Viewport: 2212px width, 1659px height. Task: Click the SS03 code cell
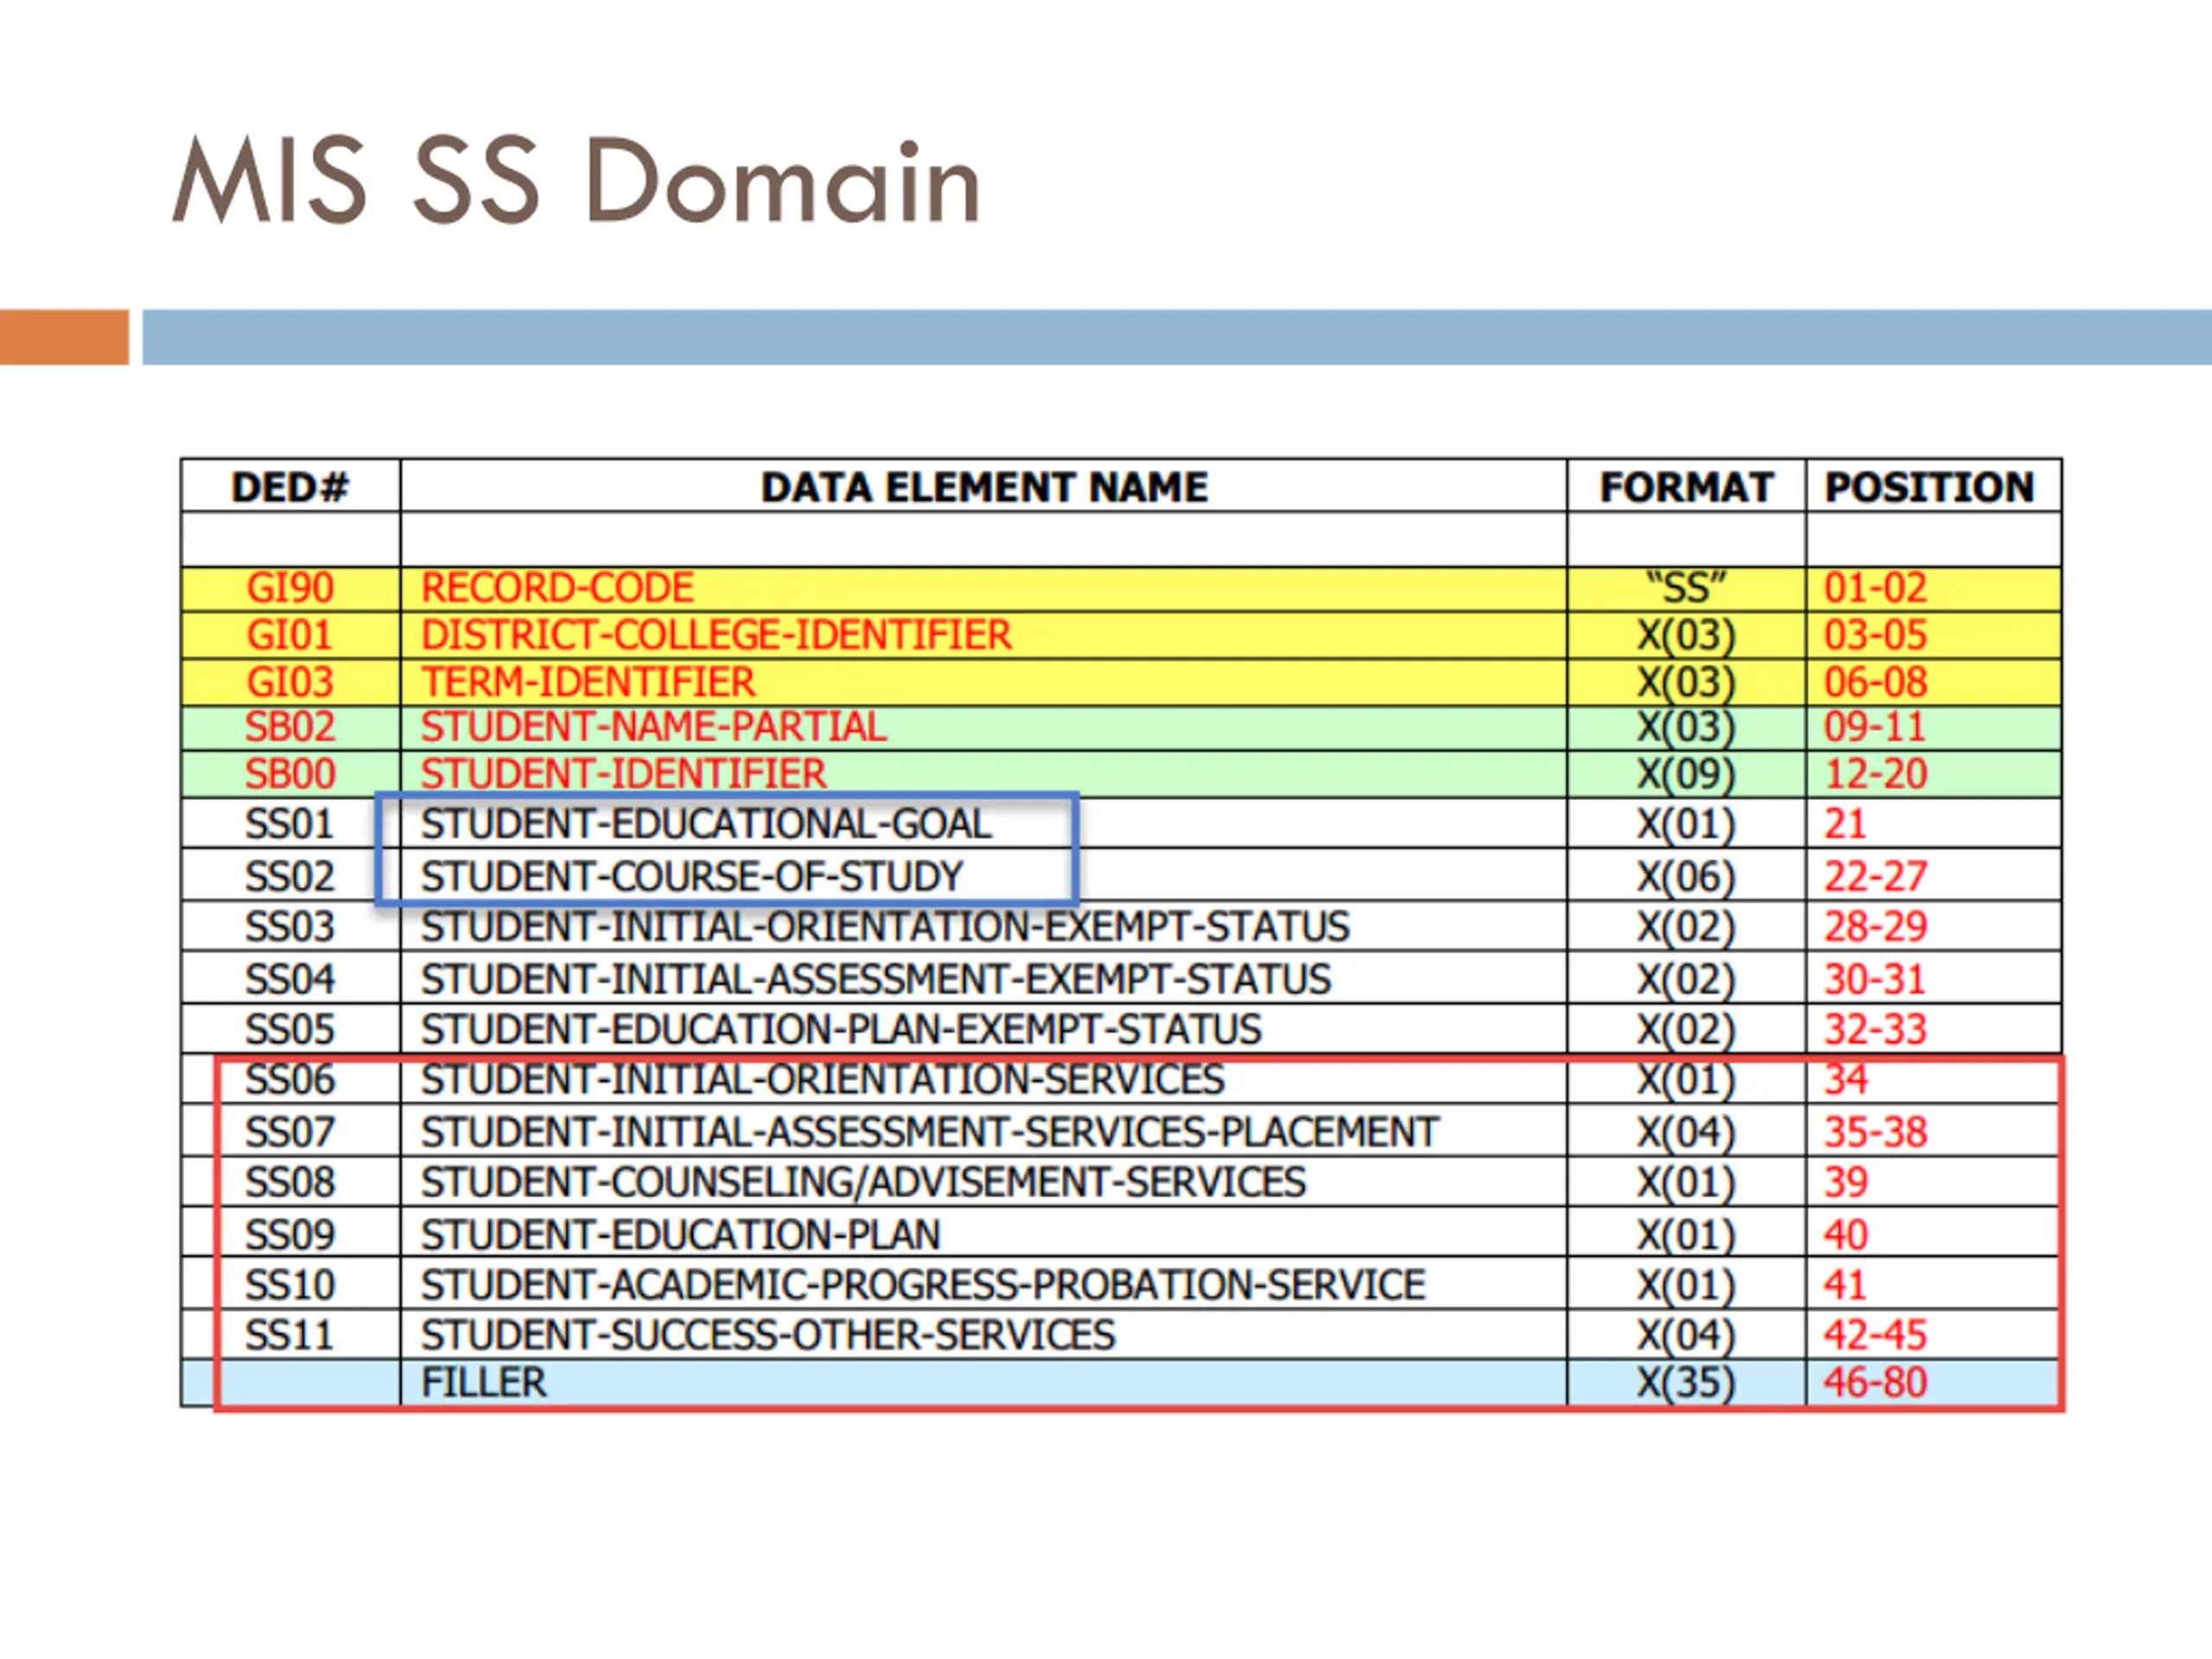click(x=290, y=927)
